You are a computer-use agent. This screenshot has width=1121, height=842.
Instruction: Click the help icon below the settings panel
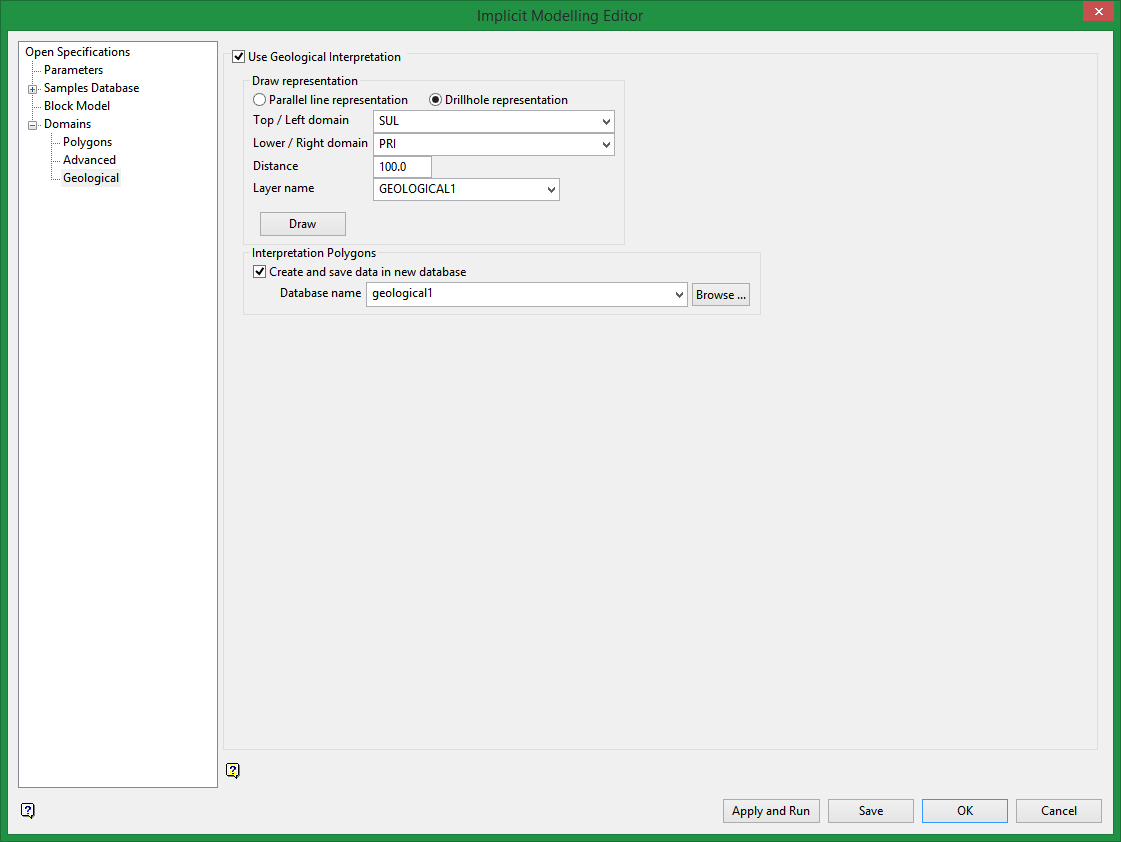(x=233, y=770)
